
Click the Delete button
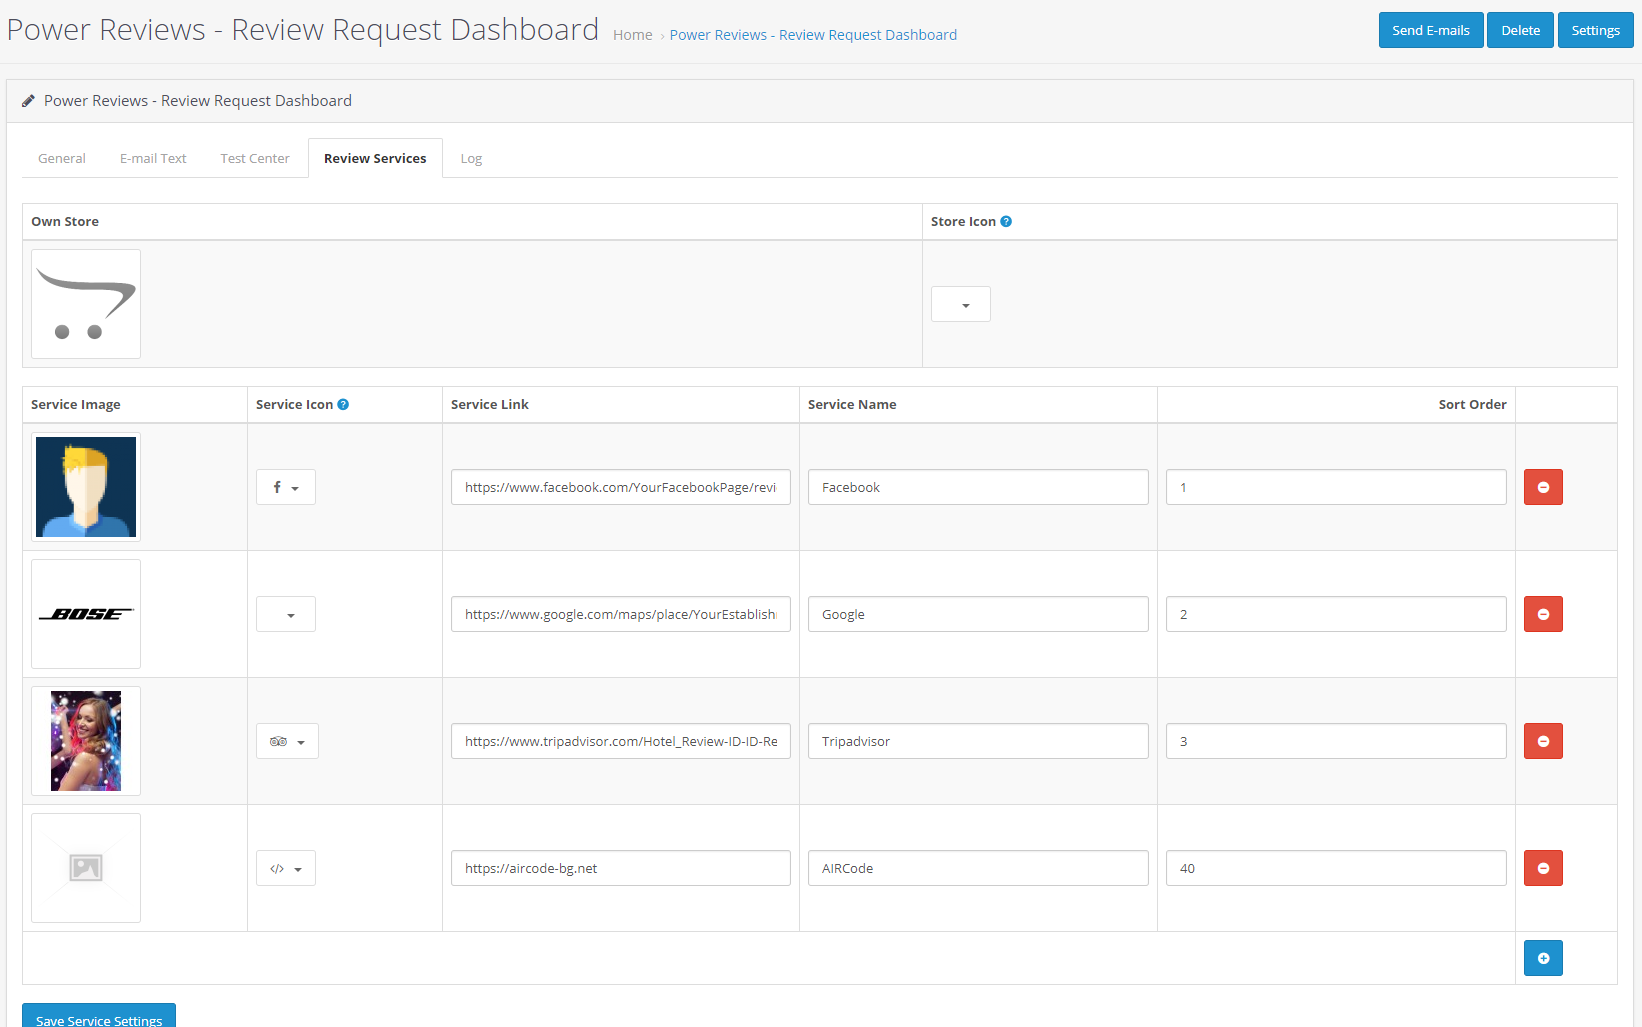tap(1520, 30)
